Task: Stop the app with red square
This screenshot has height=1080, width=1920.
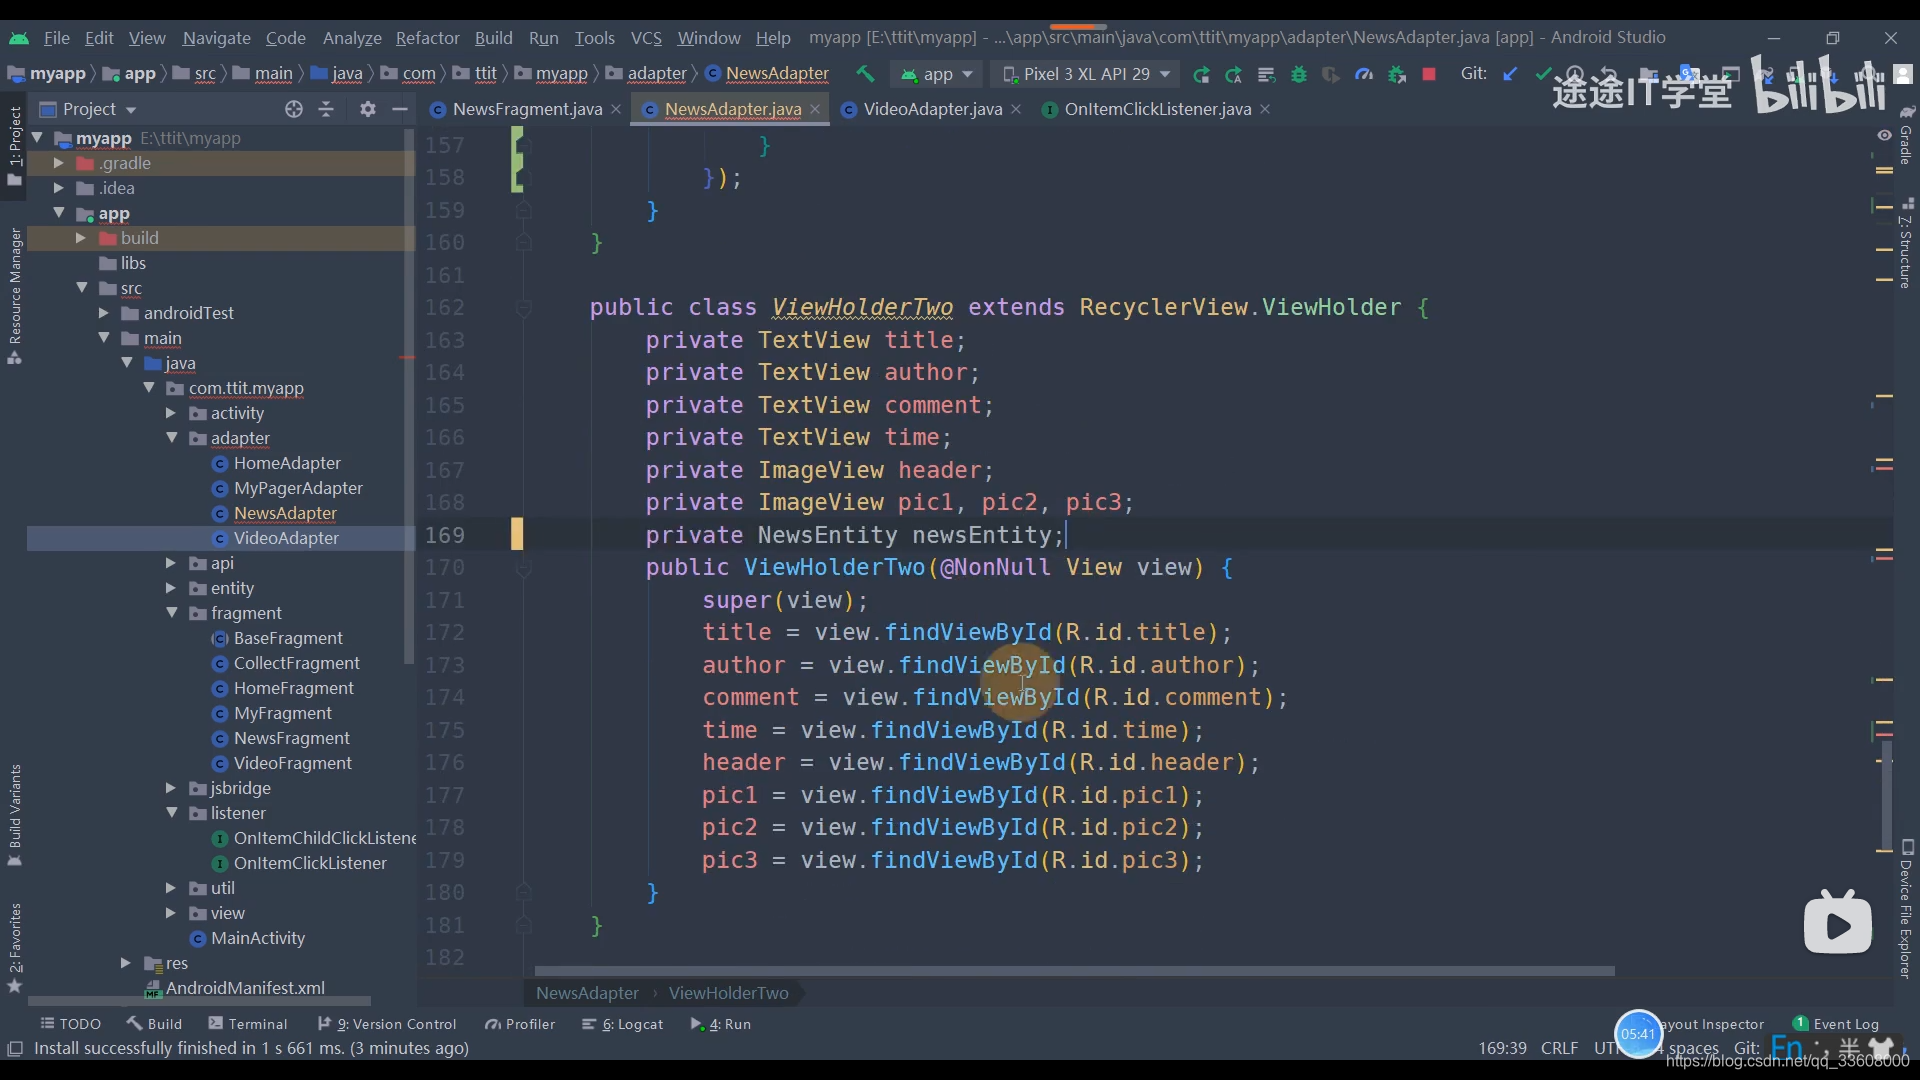Action: coord(1429,74)
